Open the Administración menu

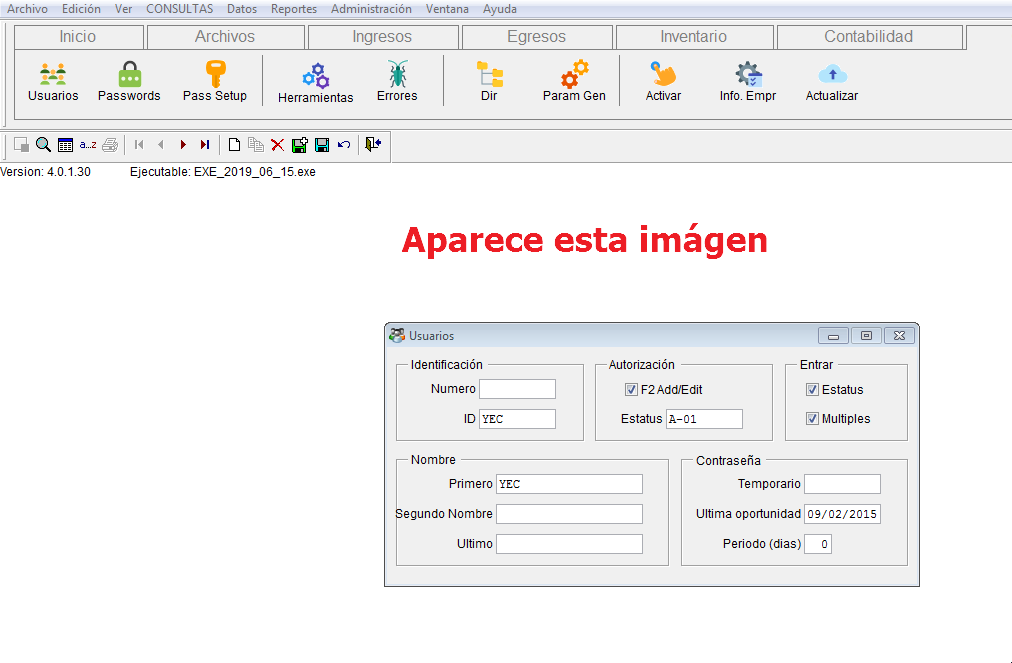pyautogui.click(x=371, y=9)
